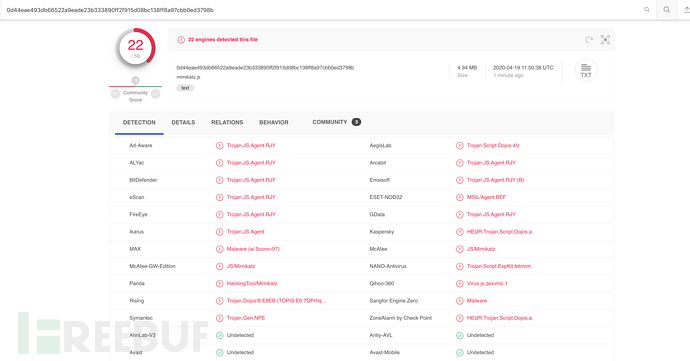Click the Antiy-AVL undetected check icon
Screen dimensions: 690x361
460,335
